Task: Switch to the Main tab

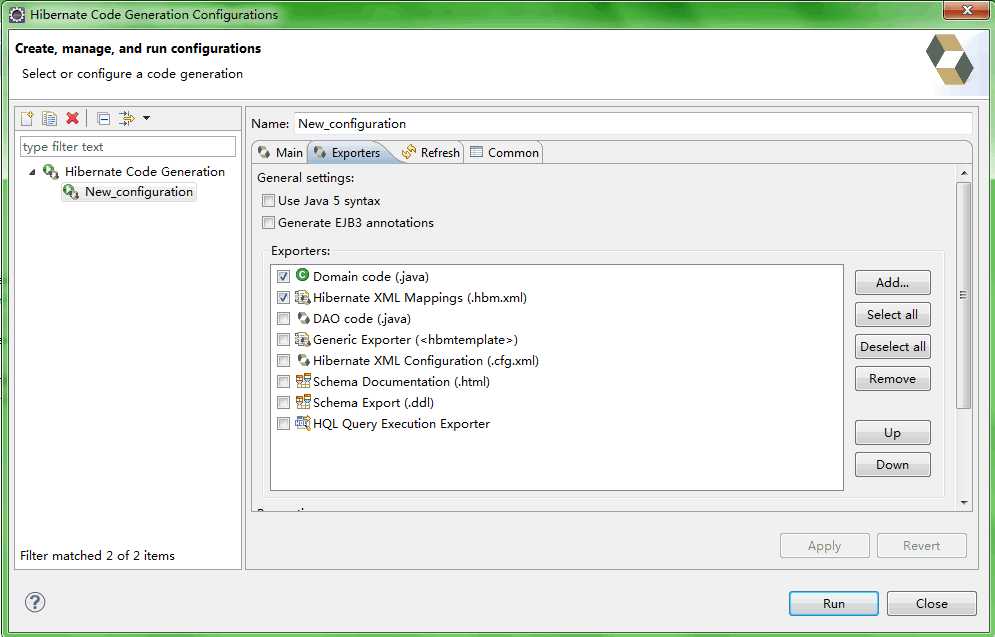Action: (280, 152)
